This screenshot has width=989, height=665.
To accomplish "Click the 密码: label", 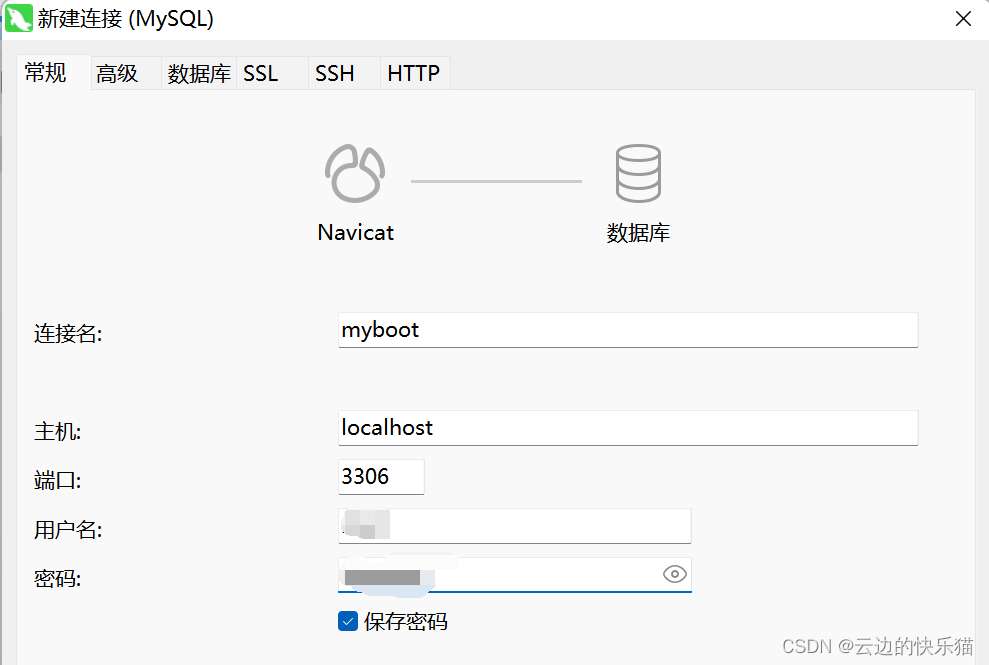I will click(x=57, y=579).
